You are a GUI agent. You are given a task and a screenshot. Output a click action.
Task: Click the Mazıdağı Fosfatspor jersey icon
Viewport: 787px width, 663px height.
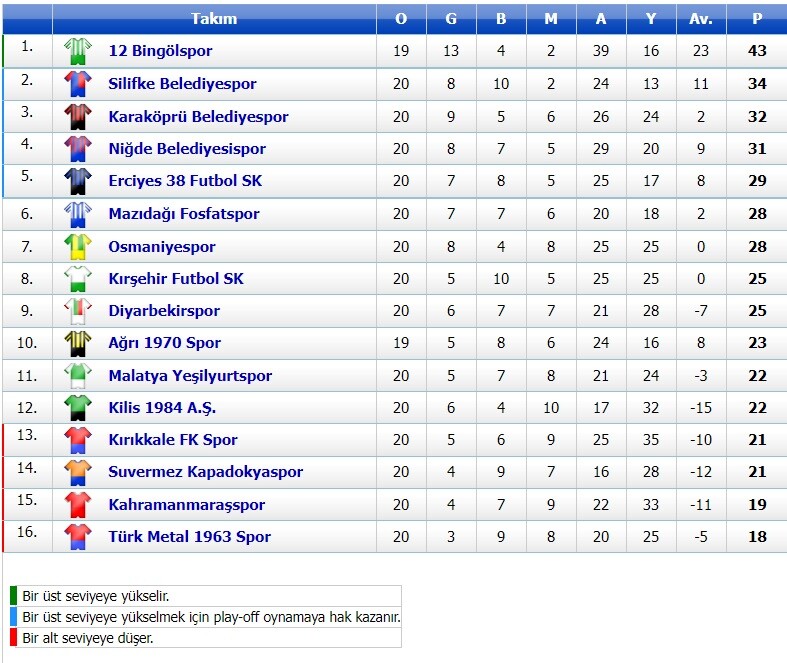click(77, 214)
